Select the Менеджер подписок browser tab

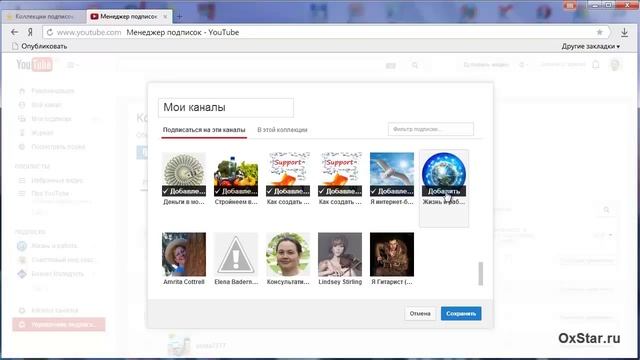tap(129, 17)
